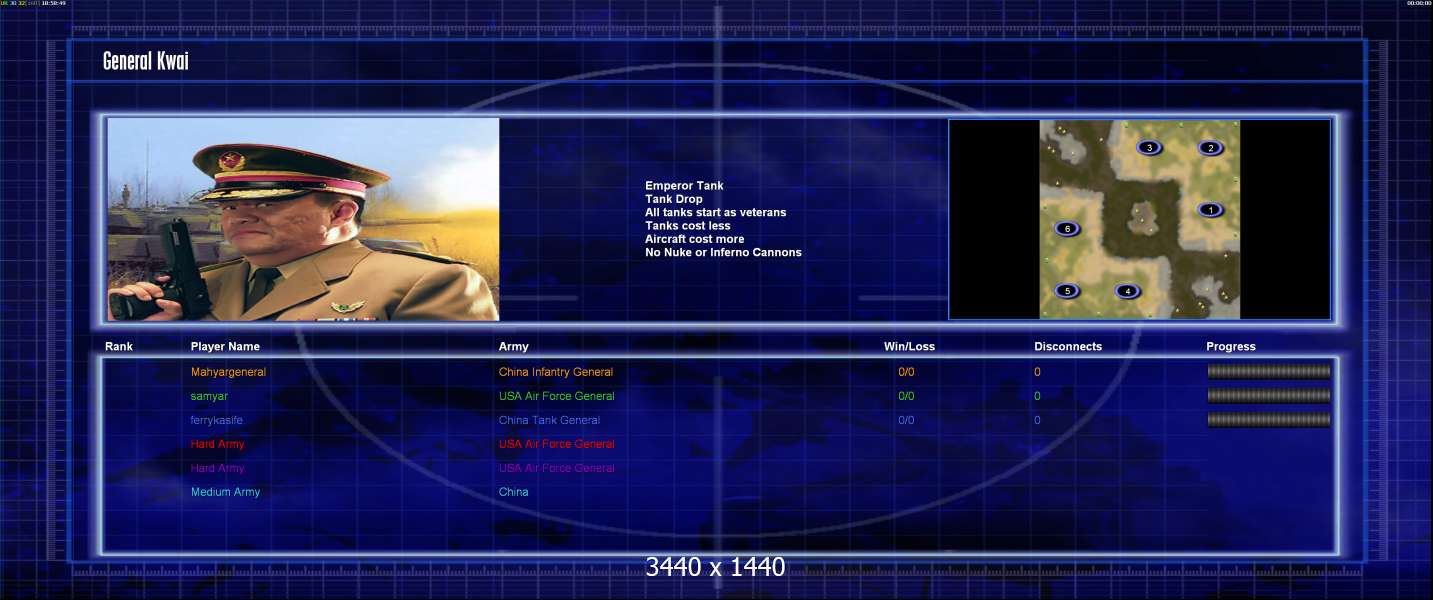Click the map preview terrain image

[1139, 220]
